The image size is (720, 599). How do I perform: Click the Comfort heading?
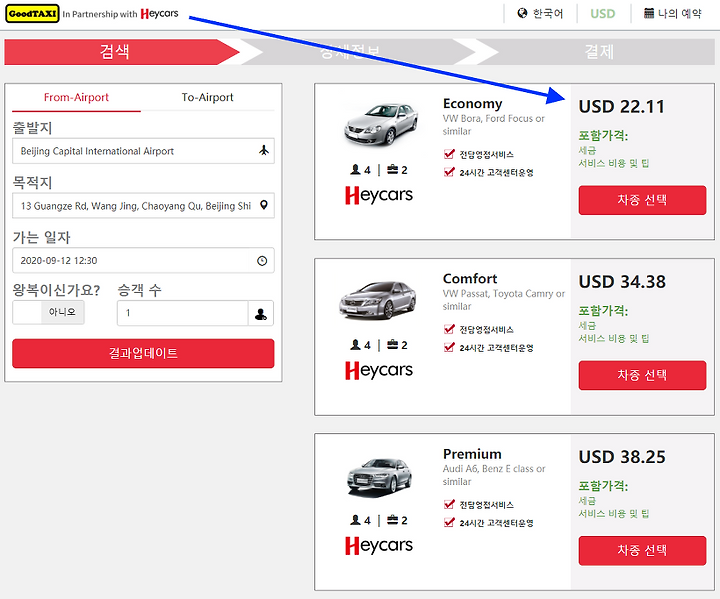470,278
